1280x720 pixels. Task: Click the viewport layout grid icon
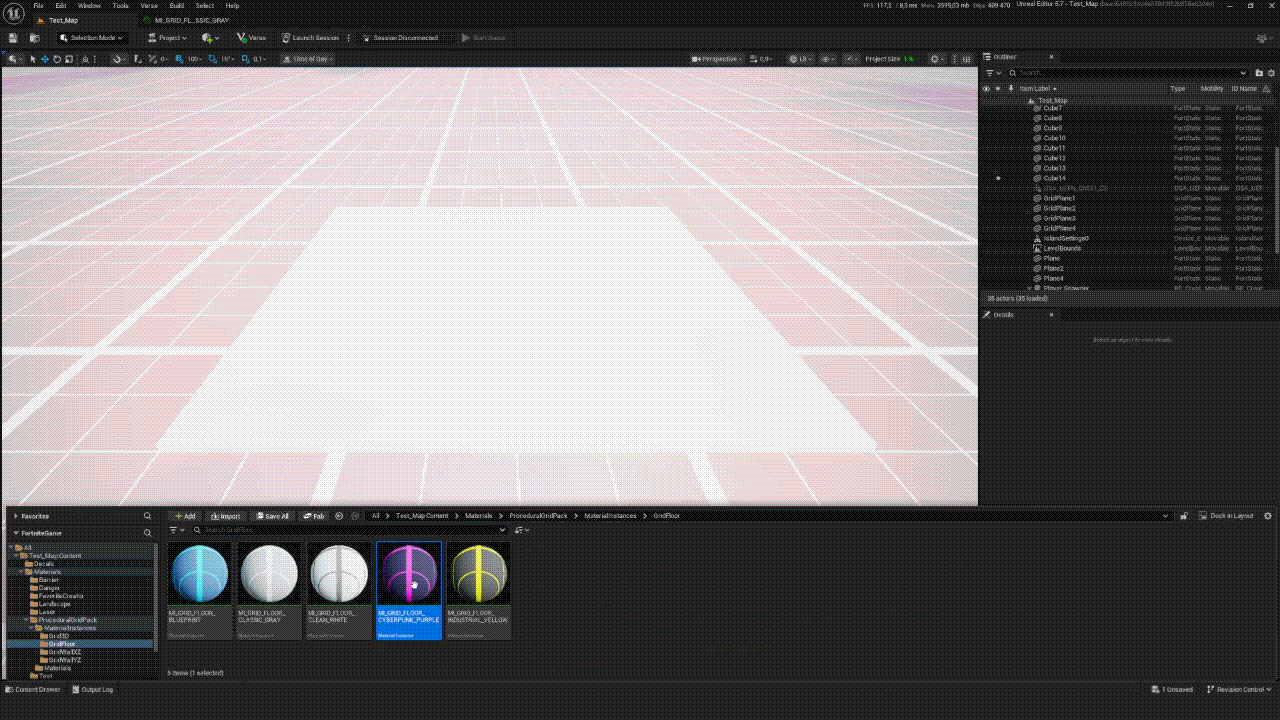pyautogui.click(x=964, y=59)
